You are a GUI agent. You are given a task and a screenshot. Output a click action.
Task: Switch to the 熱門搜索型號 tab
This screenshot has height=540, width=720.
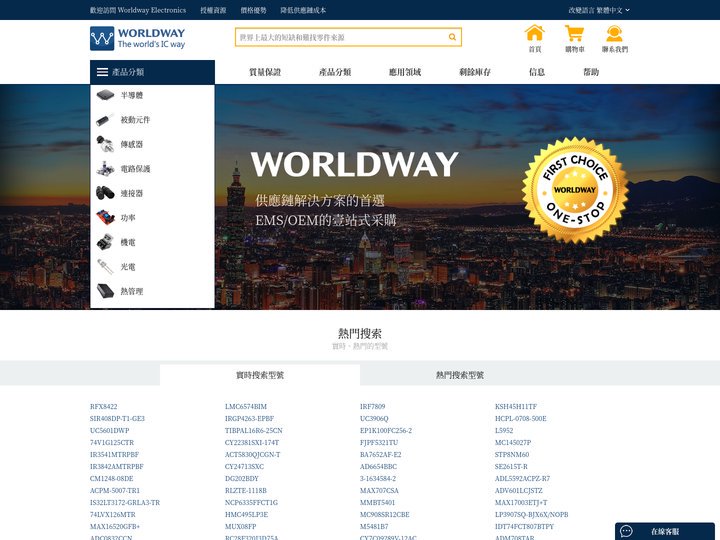pyautogui.click(x=460, y=375)
